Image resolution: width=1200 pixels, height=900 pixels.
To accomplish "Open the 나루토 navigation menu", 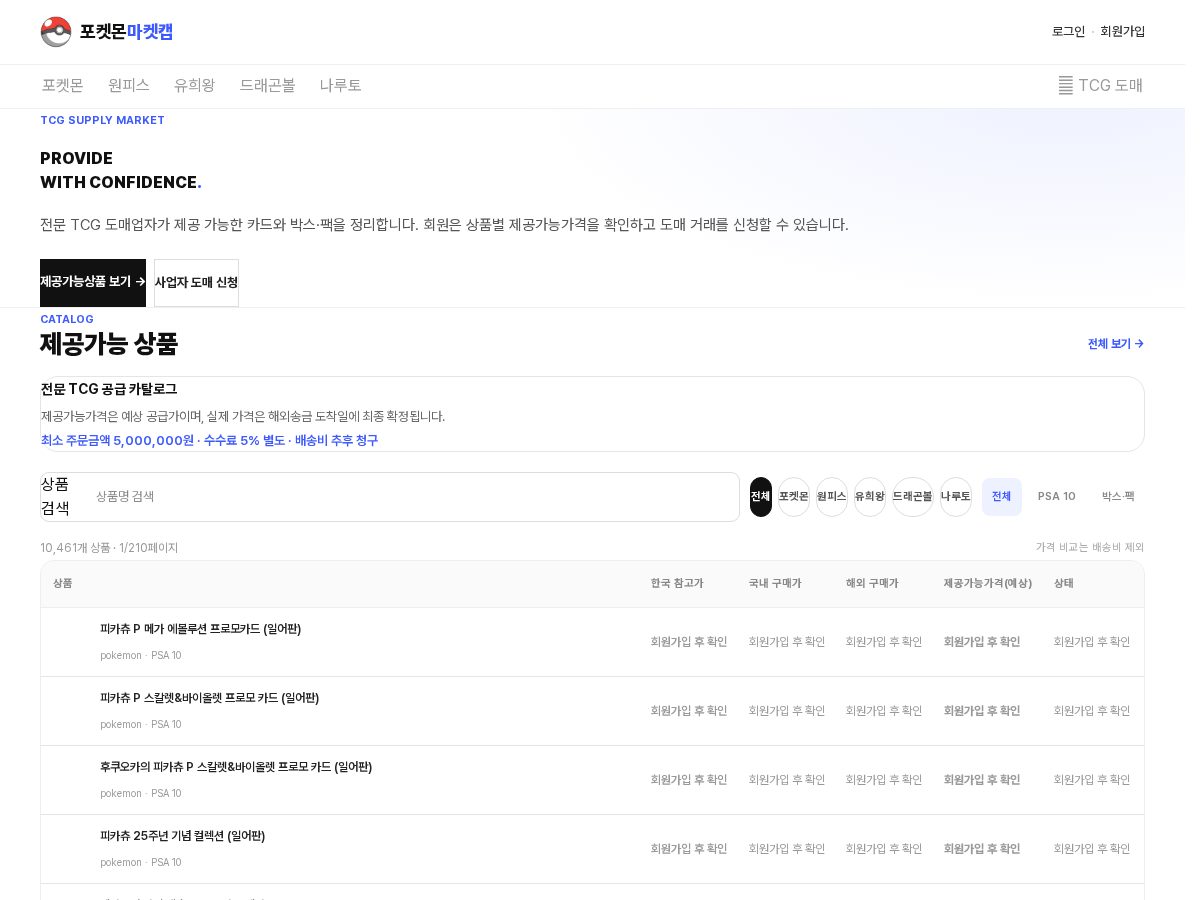I will [x=341, y=86].
